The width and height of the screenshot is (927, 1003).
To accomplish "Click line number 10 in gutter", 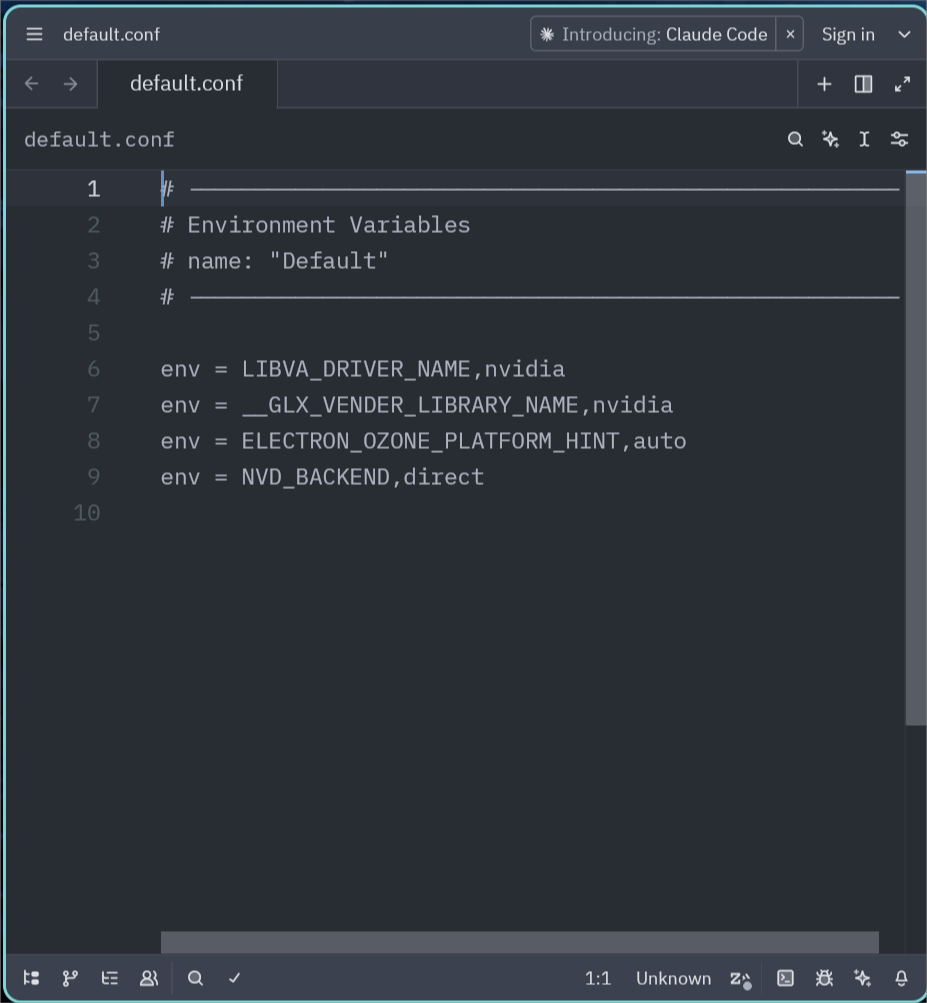I will [87, 513].
